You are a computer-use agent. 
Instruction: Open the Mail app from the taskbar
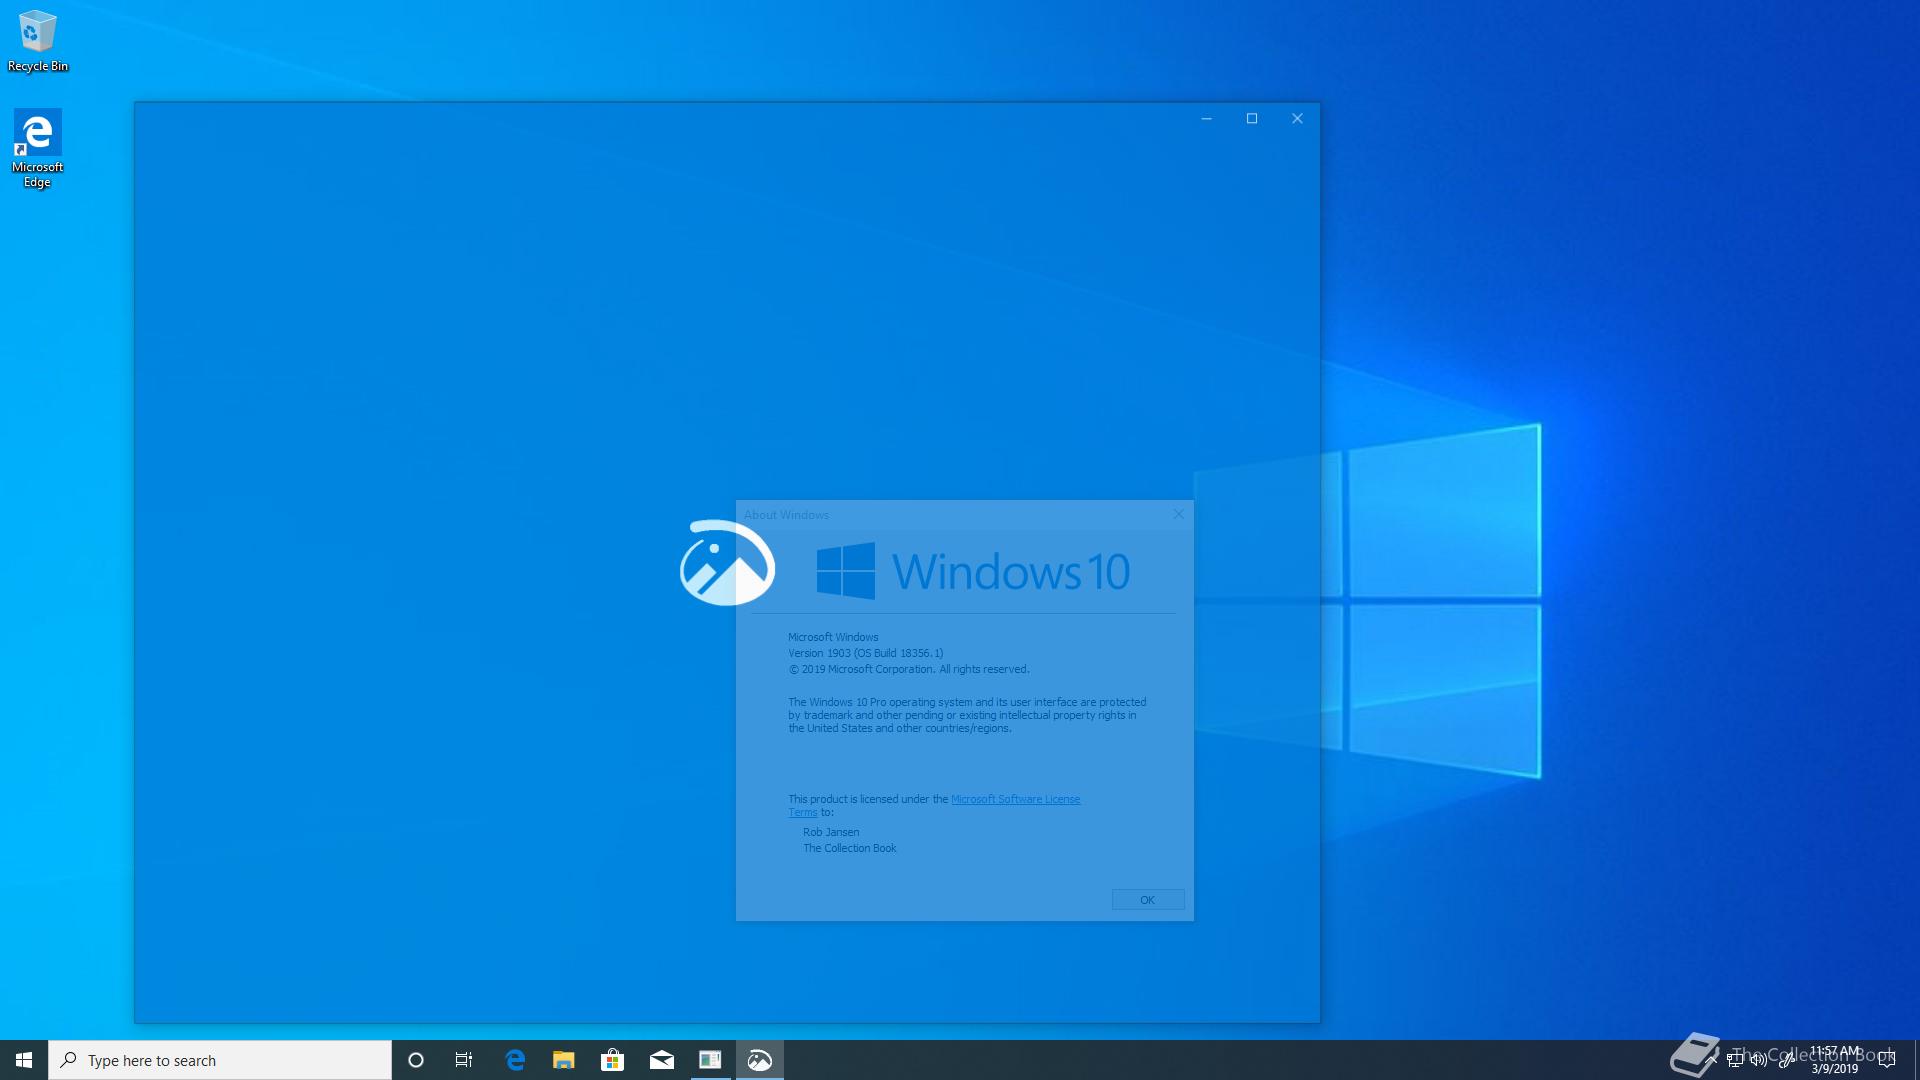[x=661, y=1060]
